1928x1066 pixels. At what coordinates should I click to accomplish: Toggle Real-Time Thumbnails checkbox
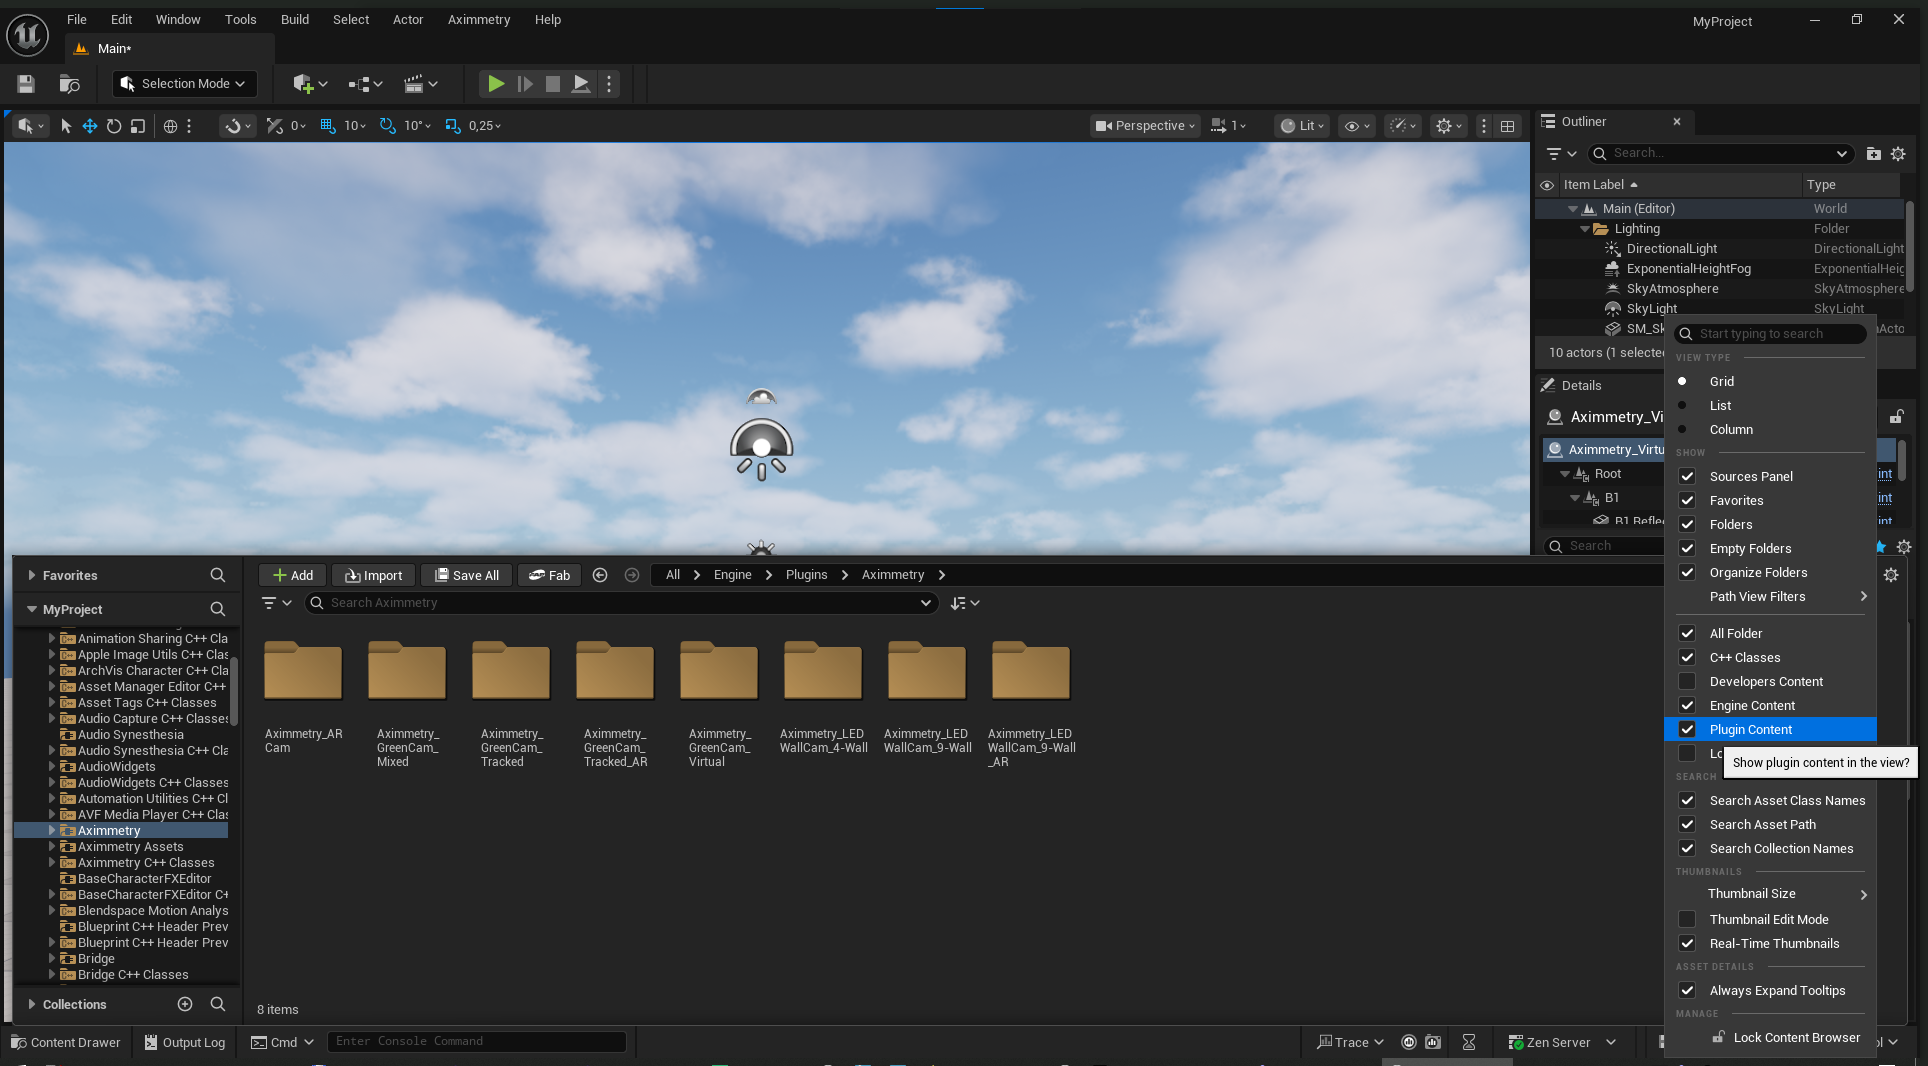(x=1687, y=943)
